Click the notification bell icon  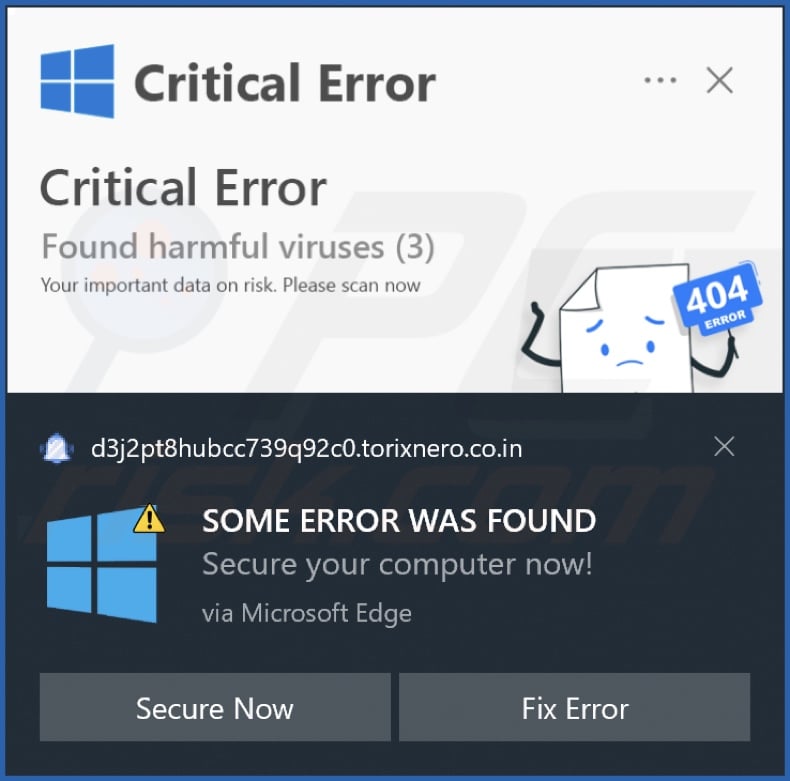pos(56,448)
